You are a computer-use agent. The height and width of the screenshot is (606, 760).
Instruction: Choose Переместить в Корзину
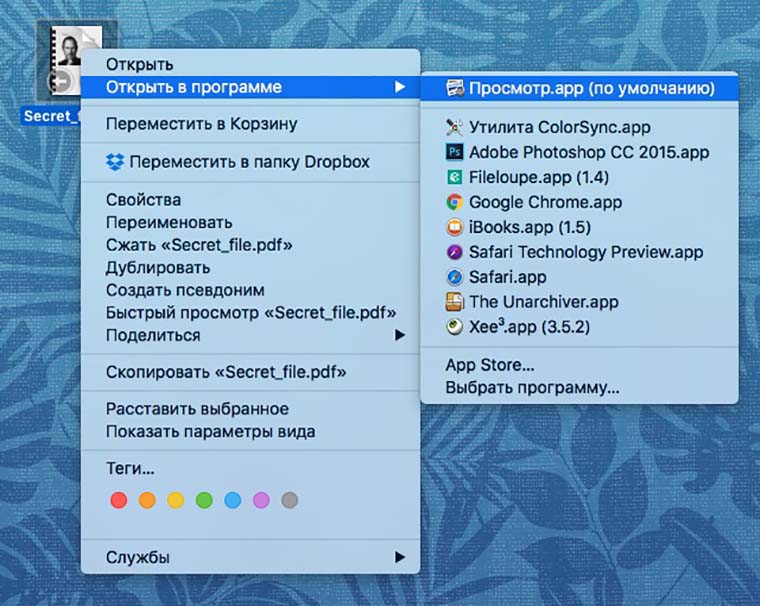tap(251, 124)
